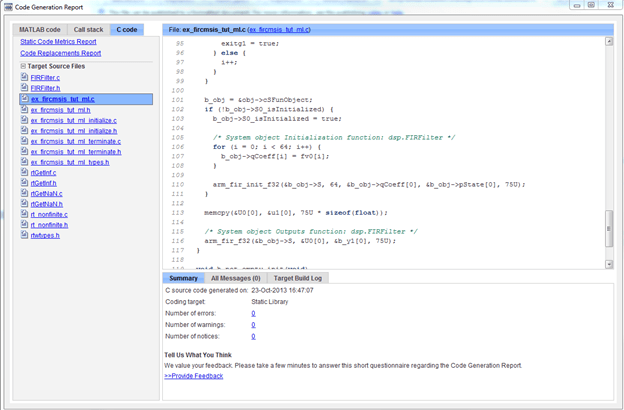Show the All Messages (0) tab
The image size is (624, 410).
click(235, 277)
